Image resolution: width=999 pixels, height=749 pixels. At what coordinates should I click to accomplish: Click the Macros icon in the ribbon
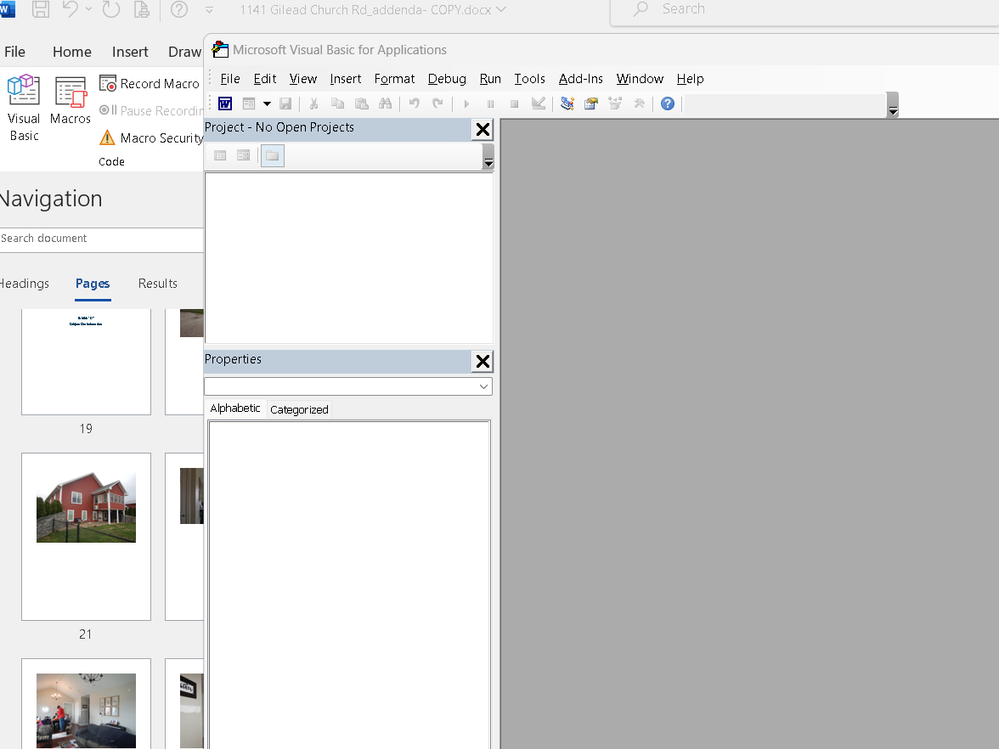[x=69, y=100]
